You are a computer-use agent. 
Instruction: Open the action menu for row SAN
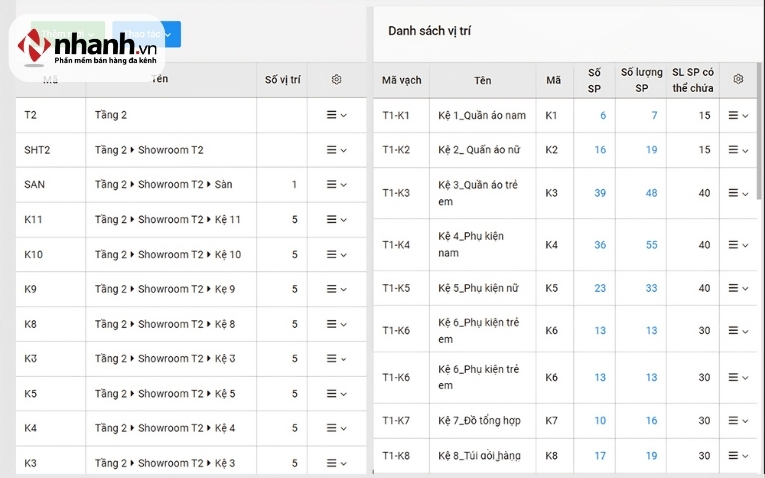pos(336,185)
